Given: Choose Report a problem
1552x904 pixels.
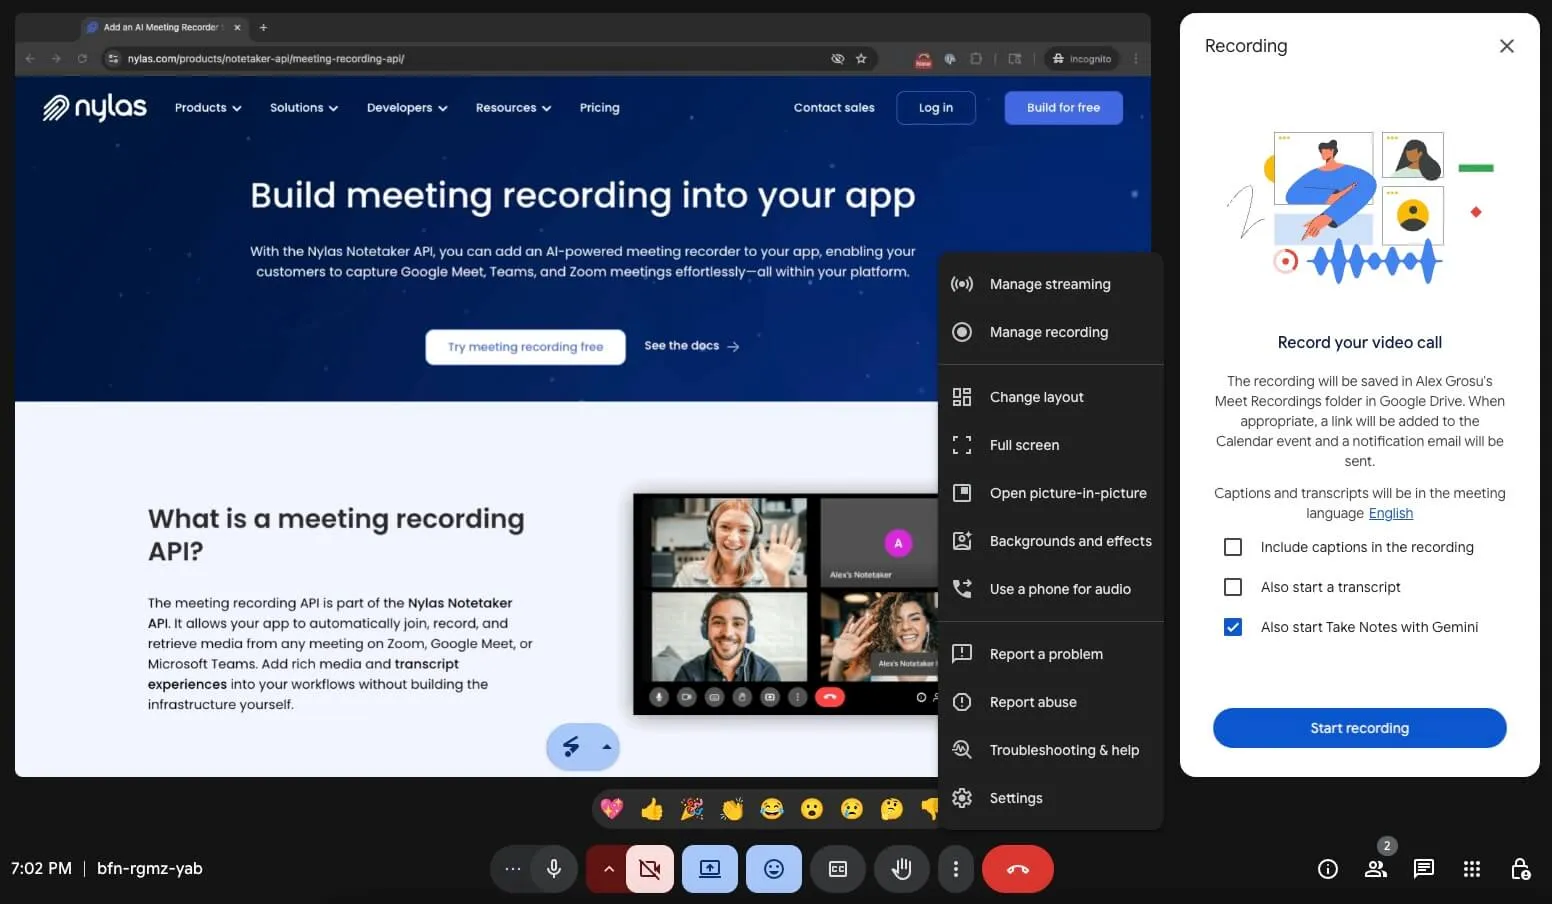Looking at the screenshot, I should tap(1050, 654).
